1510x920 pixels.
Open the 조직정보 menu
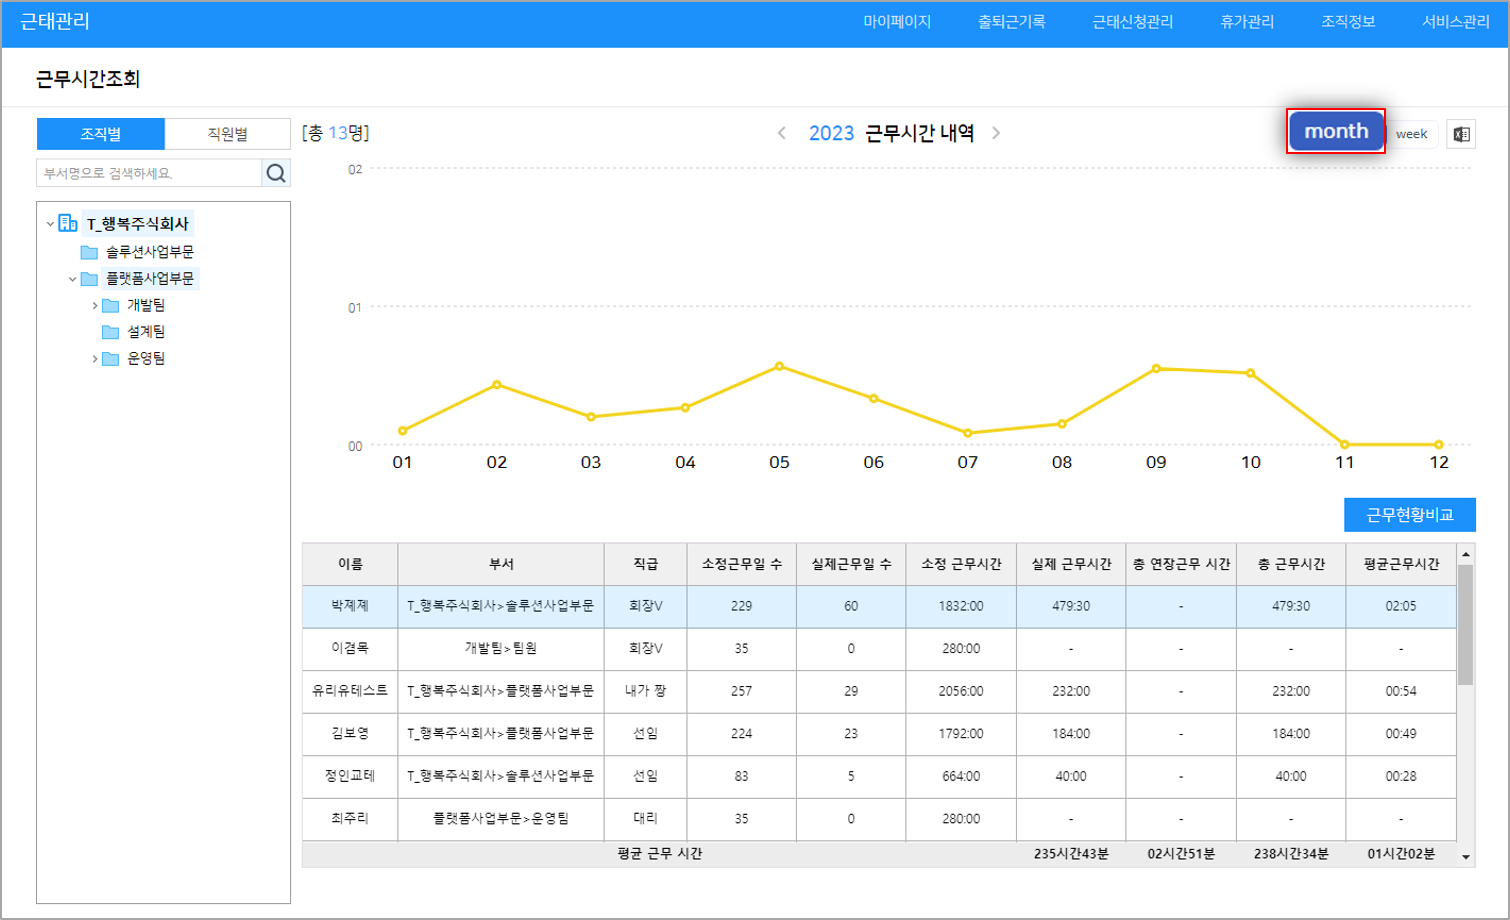point(1348,21)
